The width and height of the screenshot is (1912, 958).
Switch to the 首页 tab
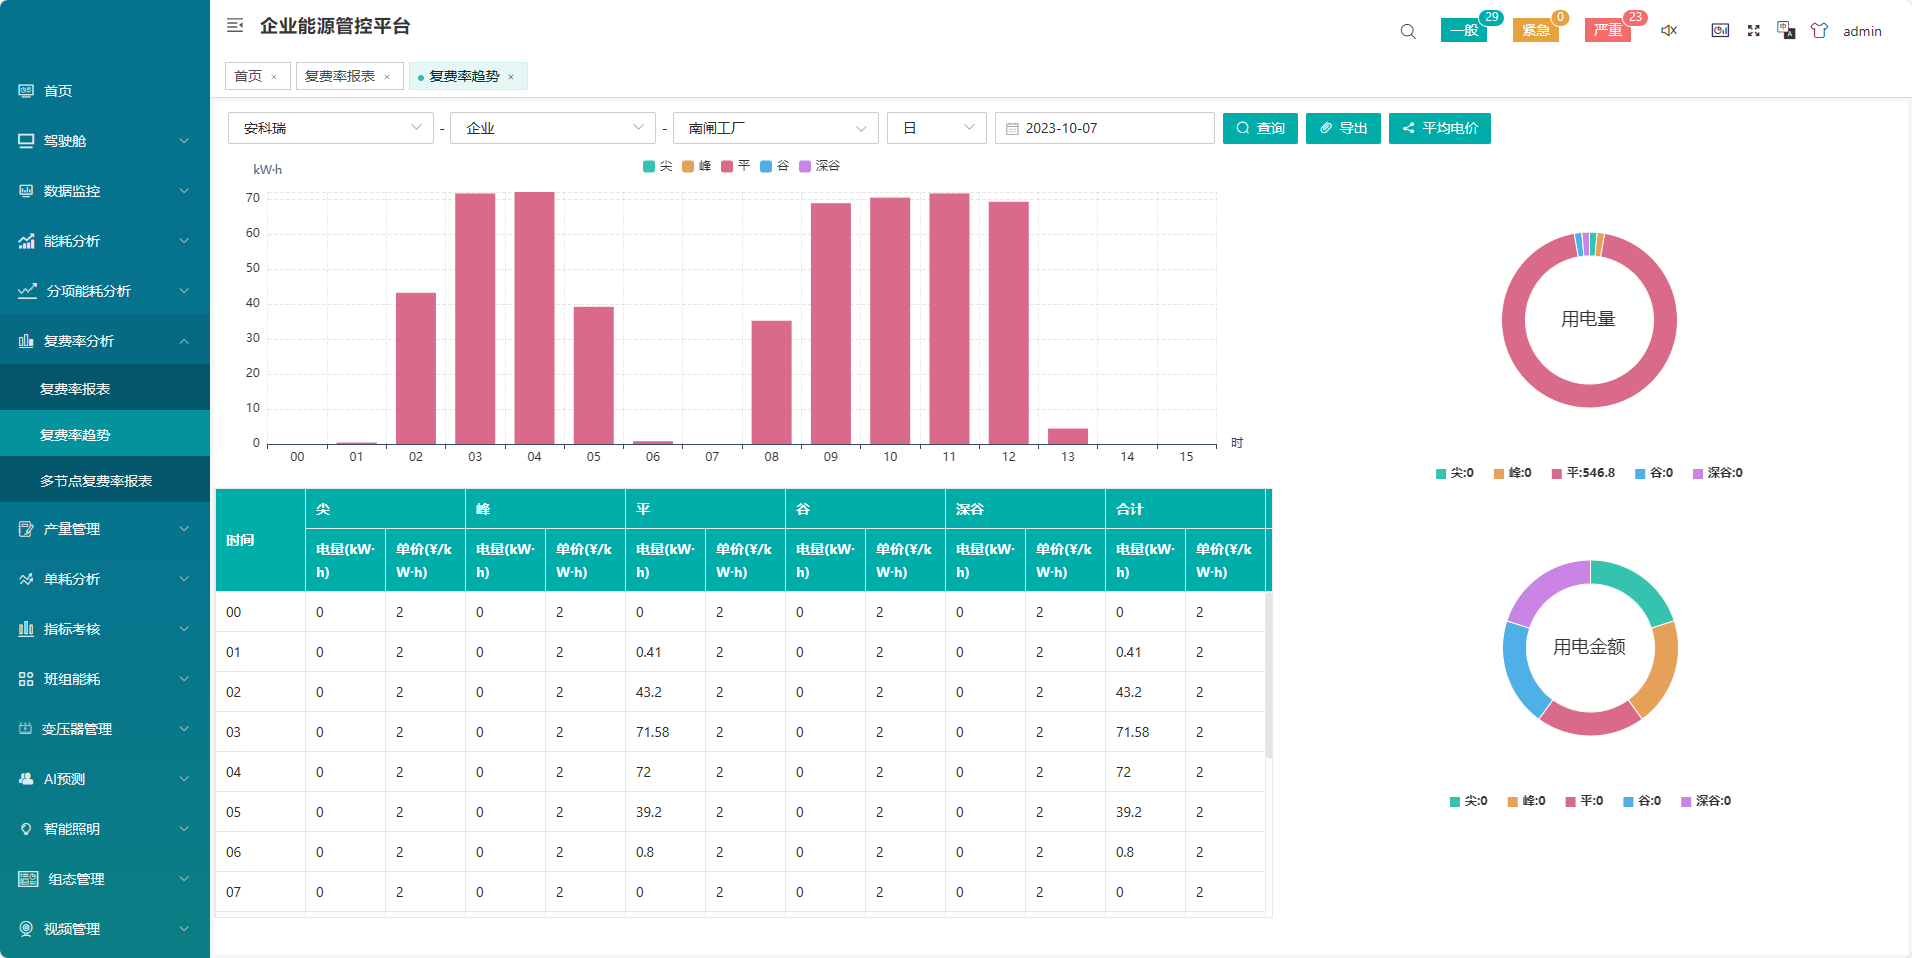248,76
